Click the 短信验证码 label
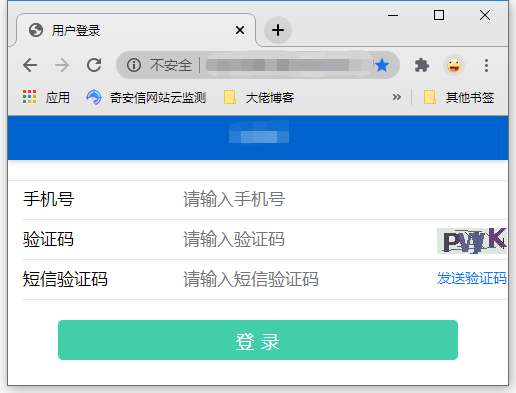Screen dimensions: 516x393 [x=65, y=279]
